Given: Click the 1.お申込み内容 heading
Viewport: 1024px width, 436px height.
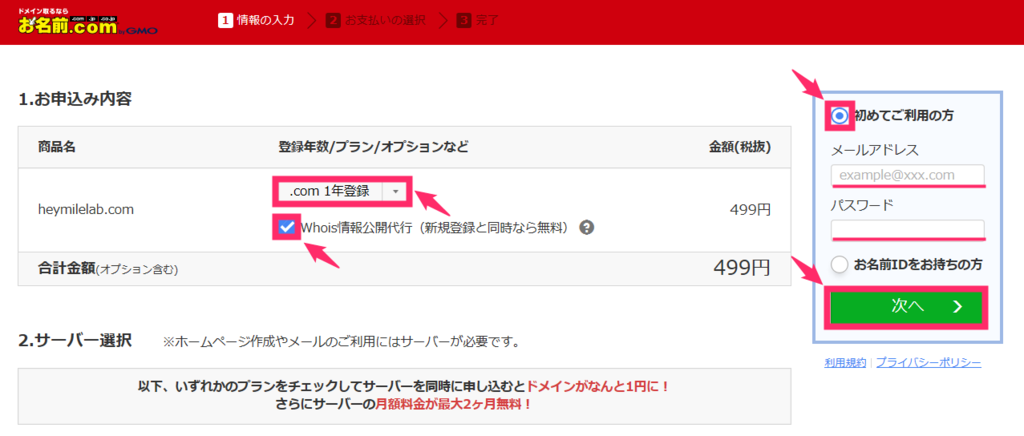Looking at the screenshot, I should point(76,99).
